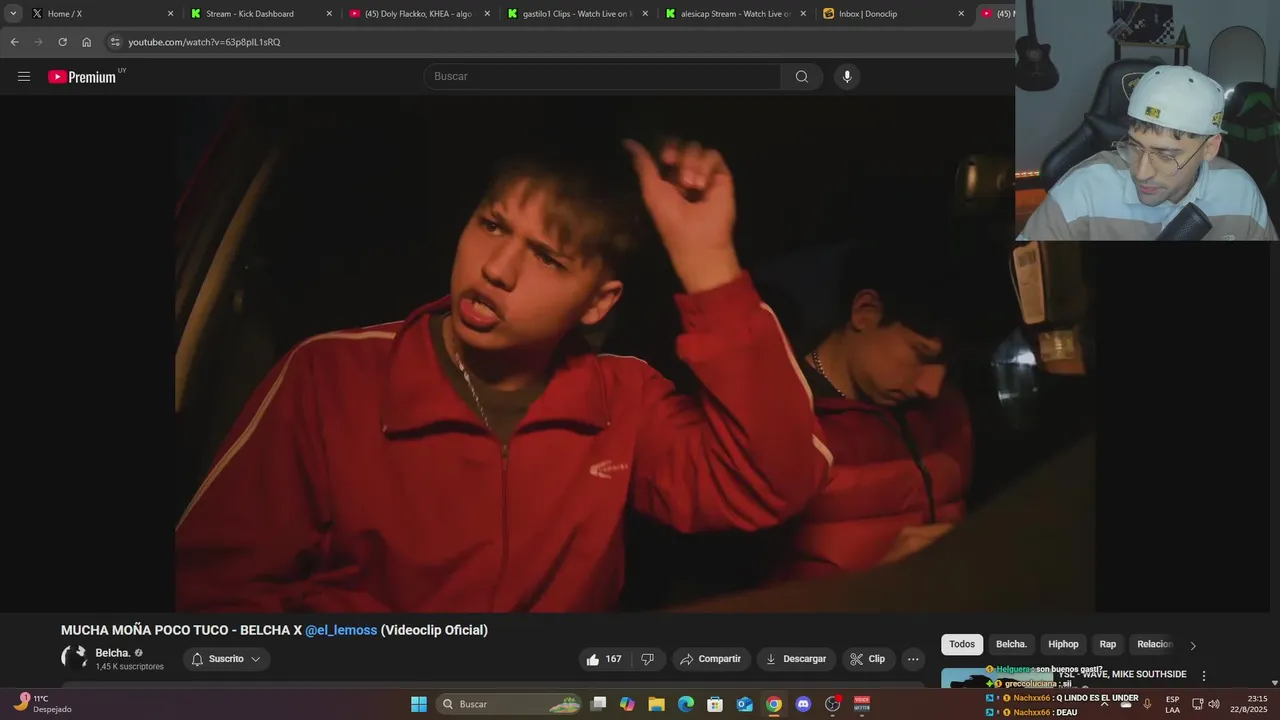Open the weather widget showing 11°C

pyautogui.click(x=42, y=704)
